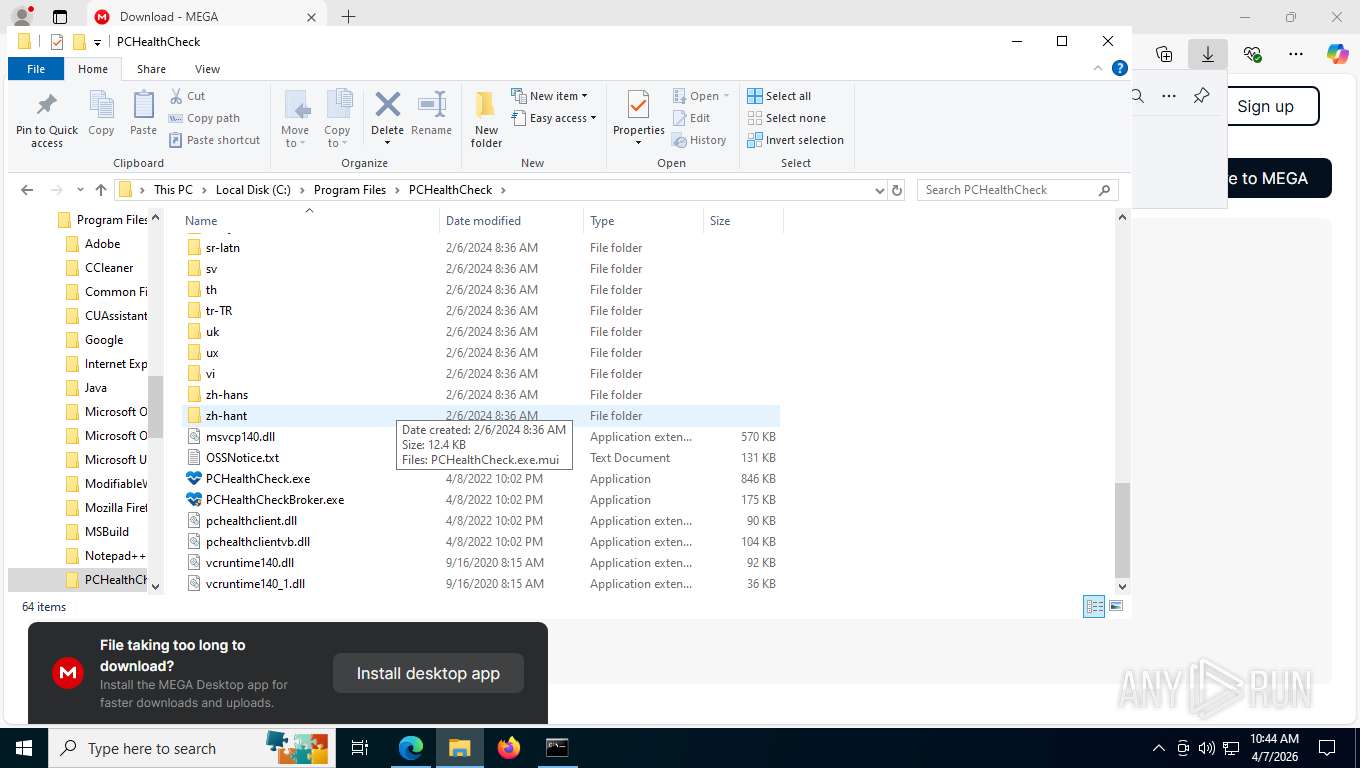This screenshot has width=1360, height=768.
Task: Select the Java folder in tree
Action: (96, 388)
